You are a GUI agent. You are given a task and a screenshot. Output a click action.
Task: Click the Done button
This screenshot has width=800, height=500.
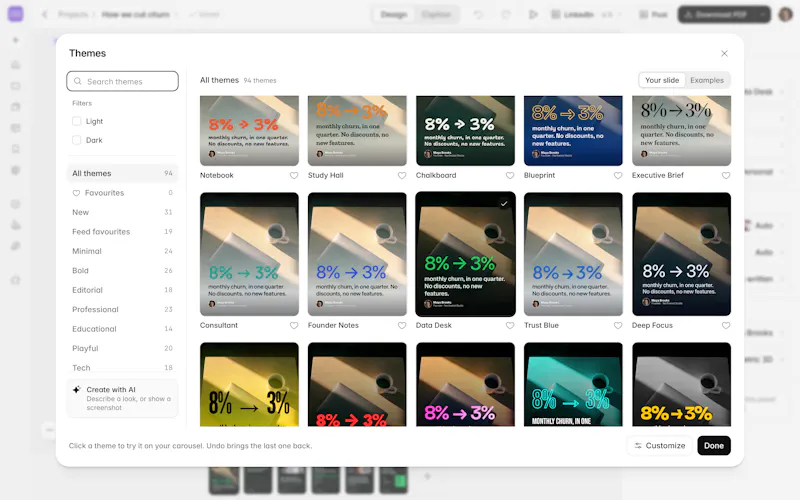click(x=714, y=445)
